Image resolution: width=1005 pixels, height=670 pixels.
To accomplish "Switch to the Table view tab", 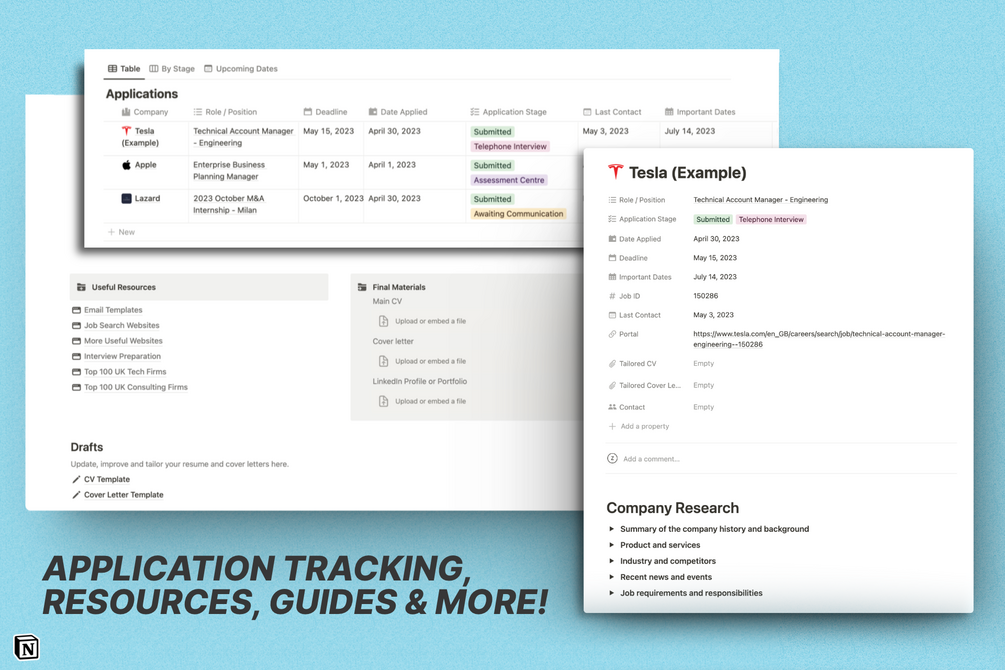I will pyautogui.click(x=124, y=69).
